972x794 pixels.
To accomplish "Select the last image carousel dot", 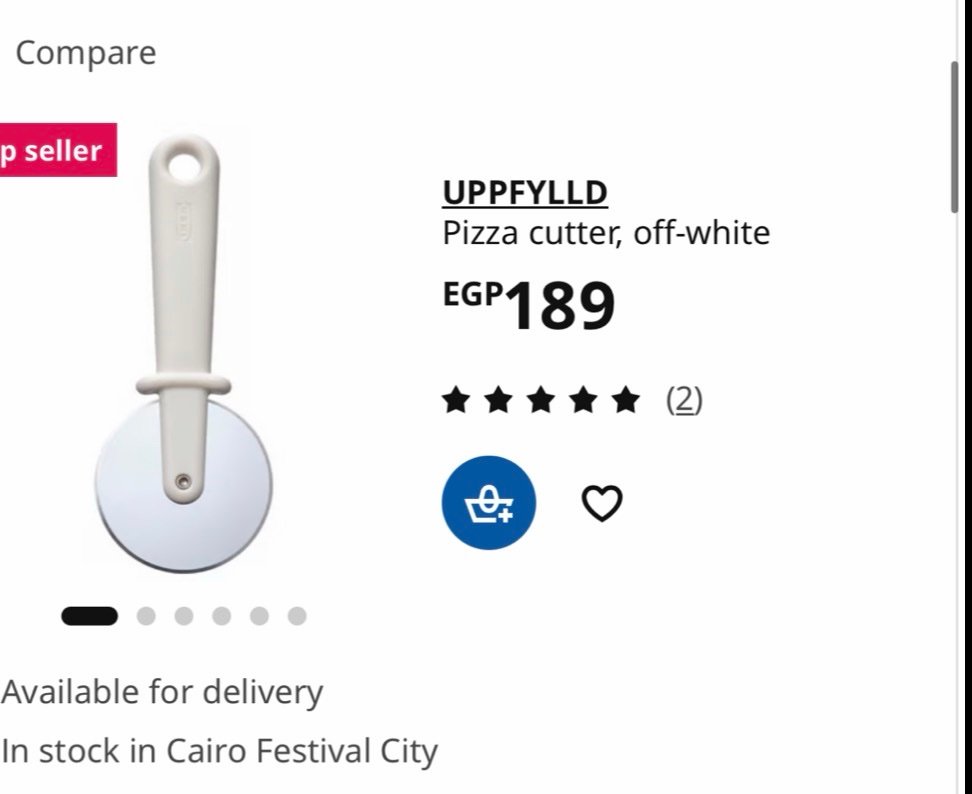I will 297,616.
